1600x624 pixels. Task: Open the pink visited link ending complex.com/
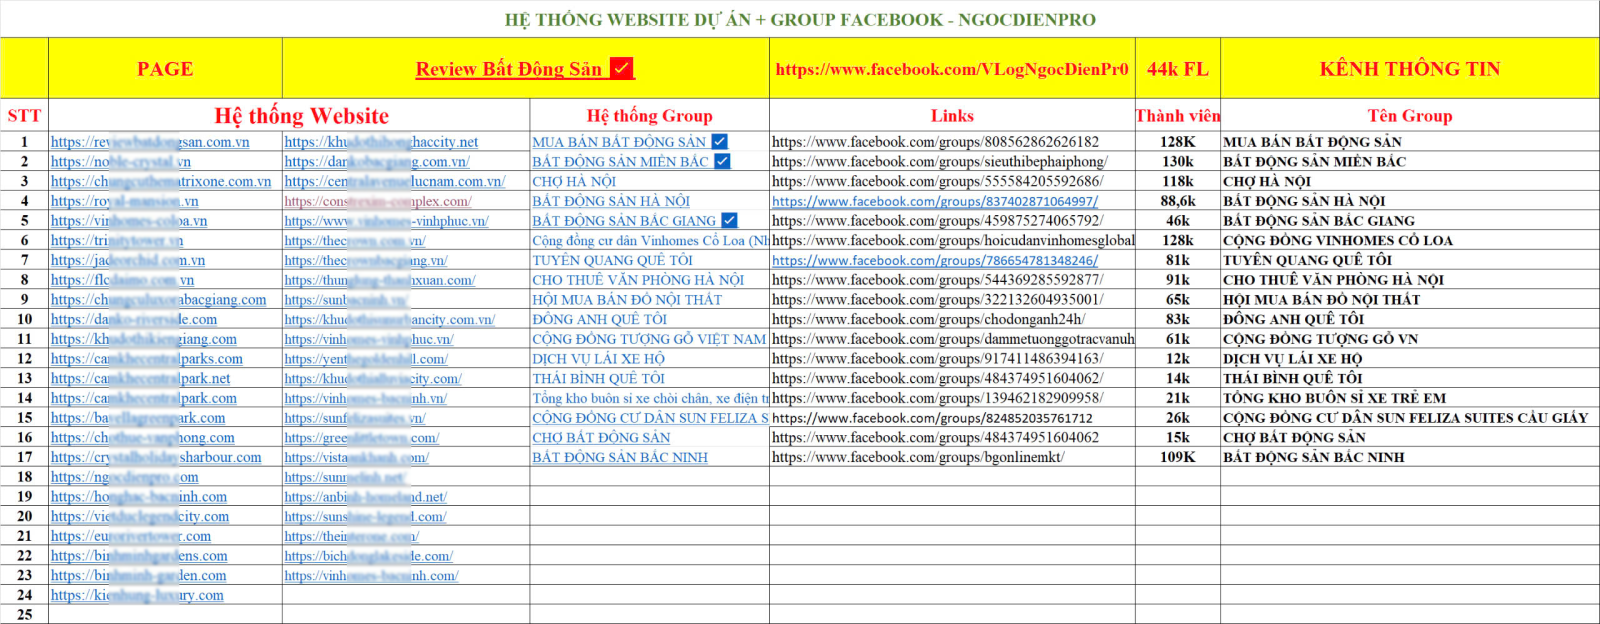pyautogui.click(x=377, y=201)
